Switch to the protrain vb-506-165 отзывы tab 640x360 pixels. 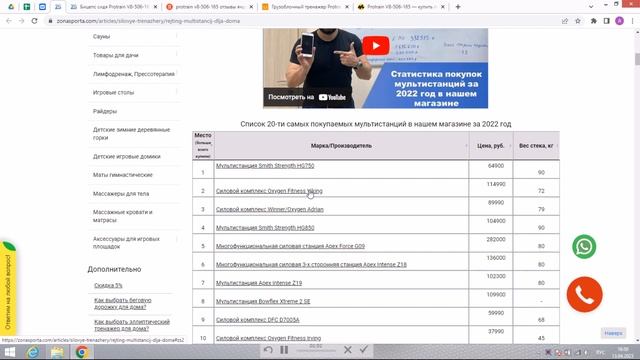(208, 7)
